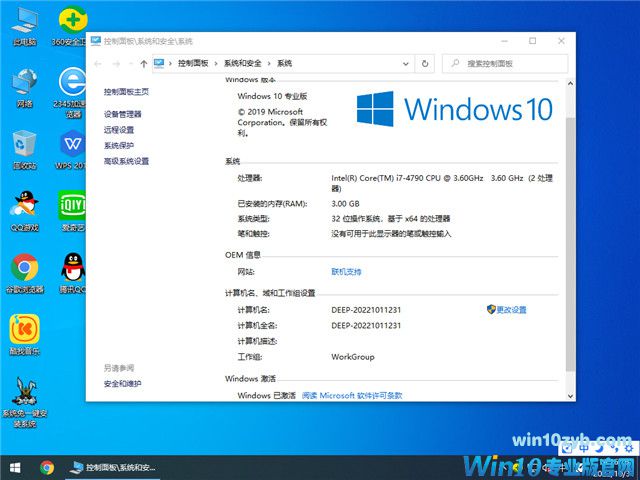Click the Windows Start button
This screenshot has height=480, width=640.
tap(15, 467)
